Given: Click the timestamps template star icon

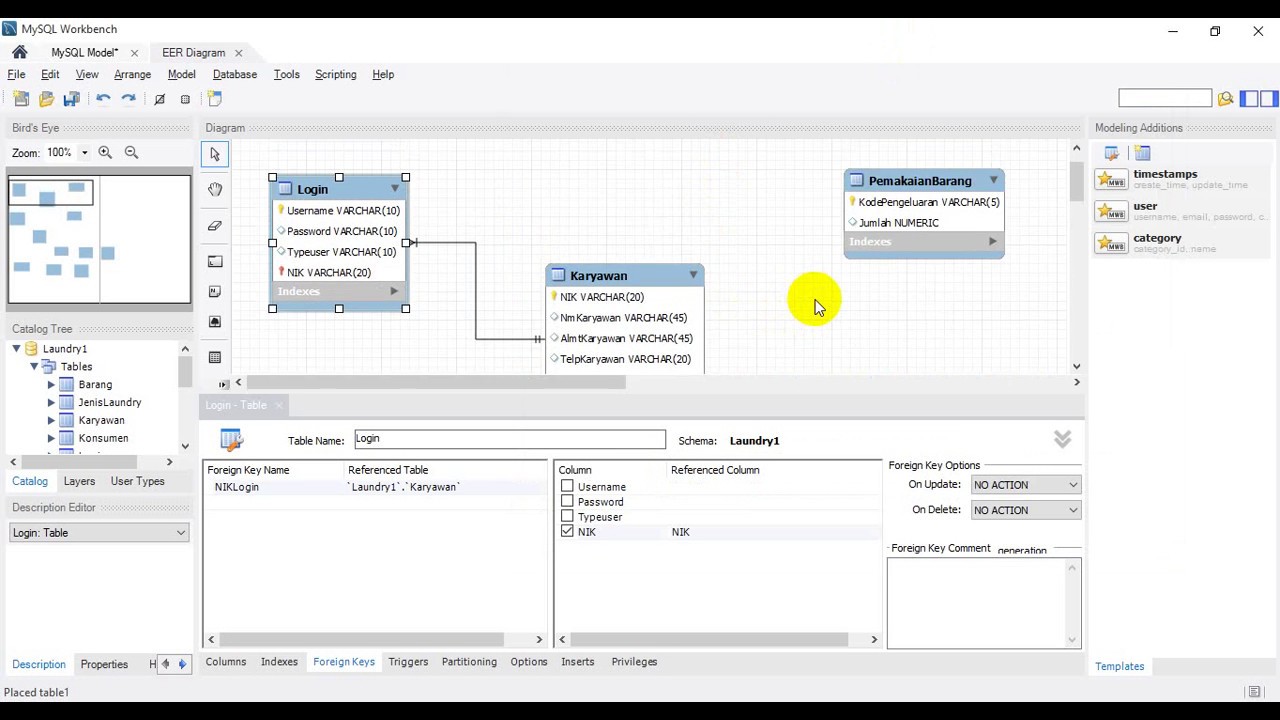Looking at the screenshot, I should point(1111,179).
